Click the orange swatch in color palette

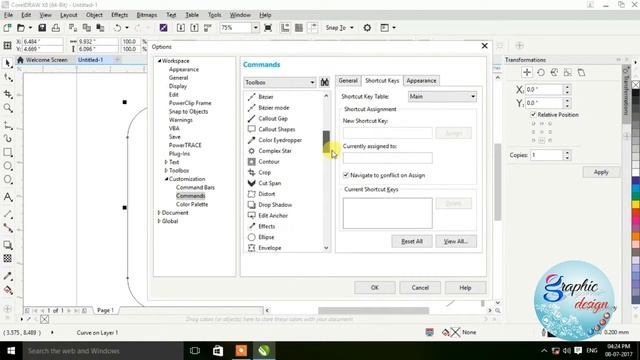click(x=636, y=236)
